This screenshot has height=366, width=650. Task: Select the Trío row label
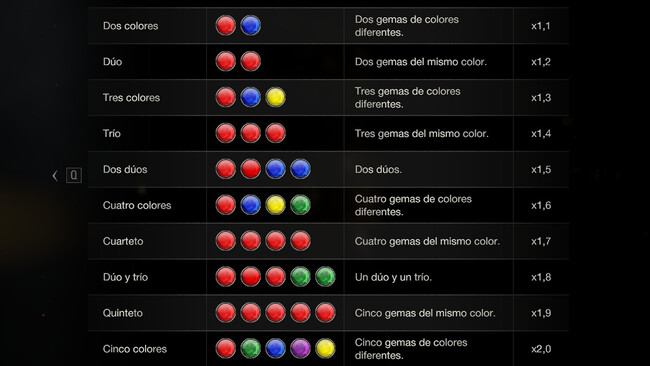pos(112,133)
